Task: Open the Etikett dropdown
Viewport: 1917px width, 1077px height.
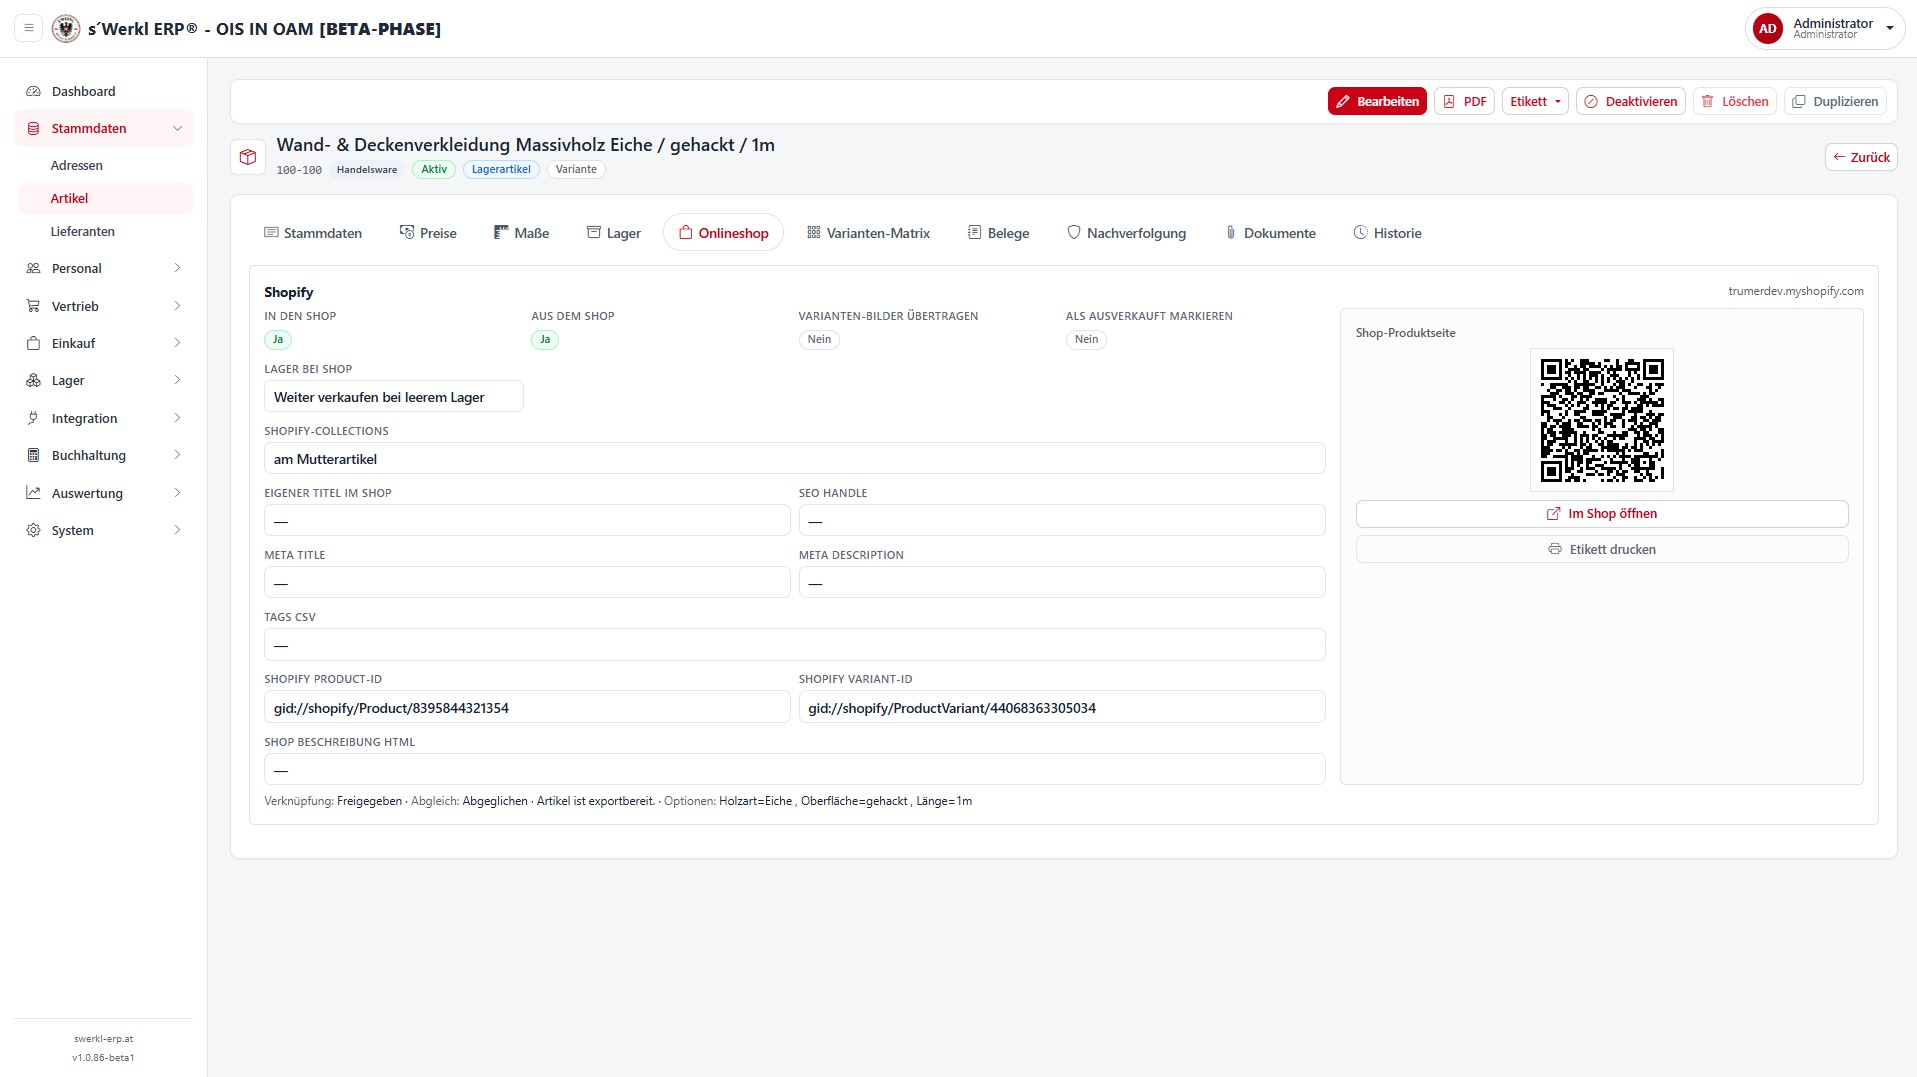Action: (x=1535, y=101)
